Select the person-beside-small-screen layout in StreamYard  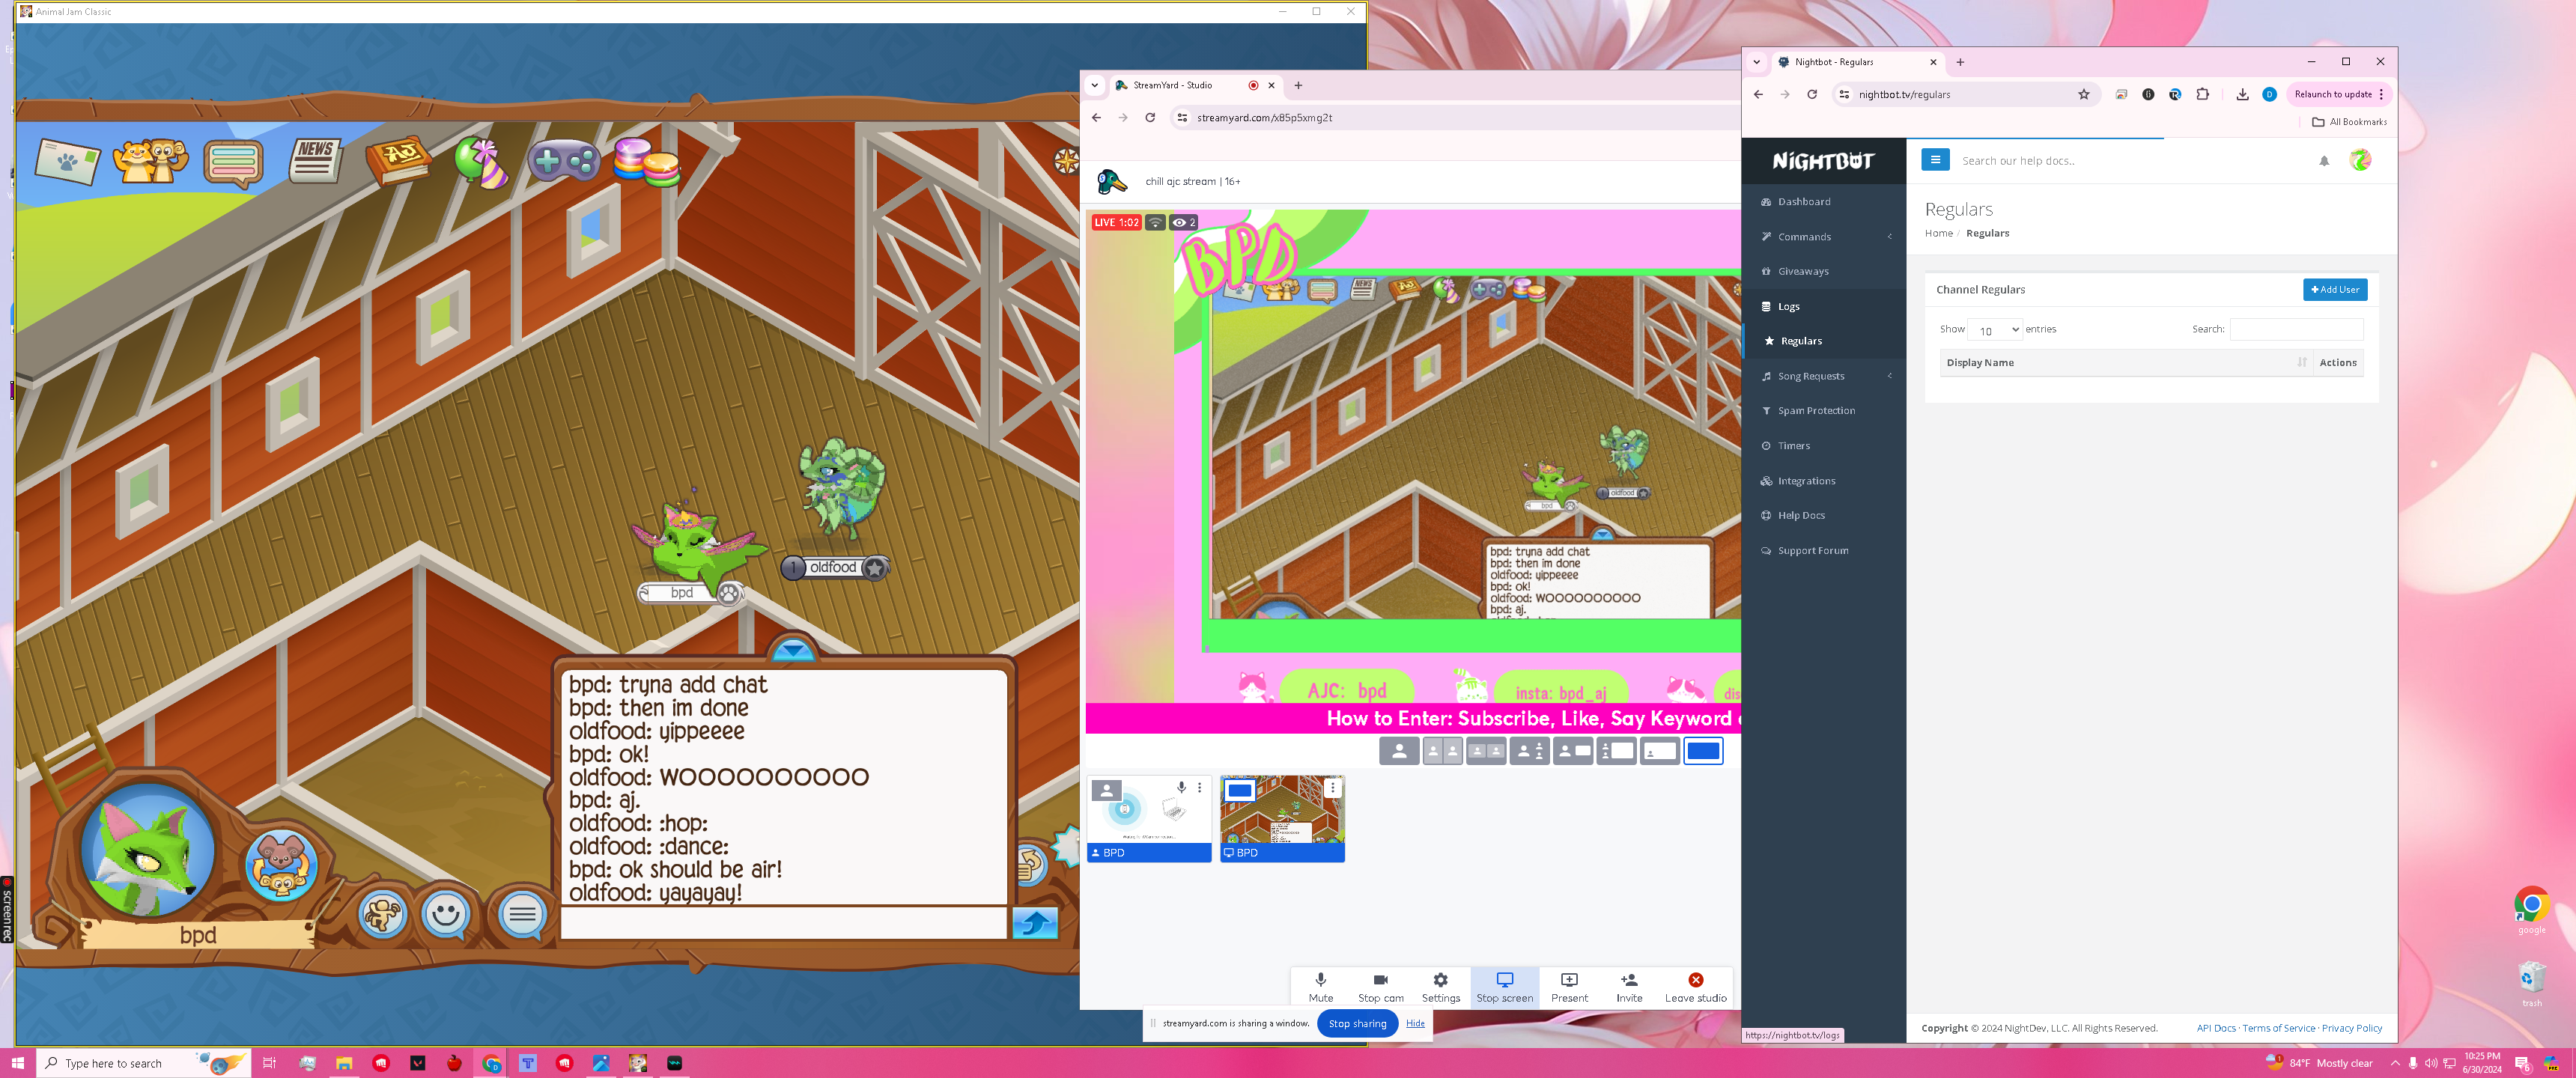[x=1573, y=751]
